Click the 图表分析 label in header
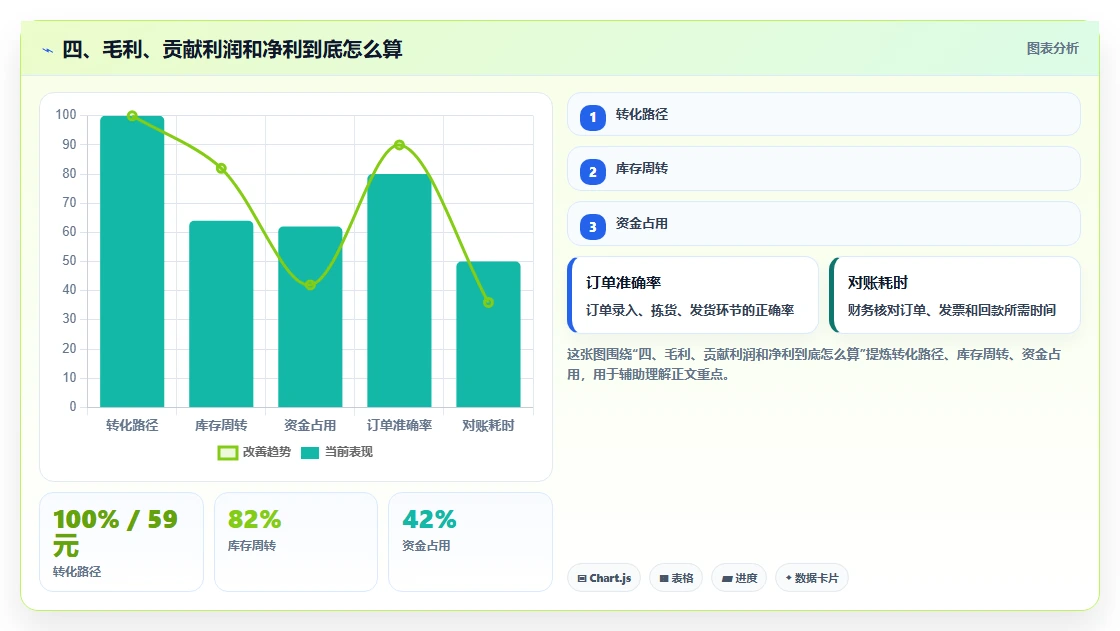Image resolution: width=1120 pixels, height=631 pixels. coord(1052,49)
